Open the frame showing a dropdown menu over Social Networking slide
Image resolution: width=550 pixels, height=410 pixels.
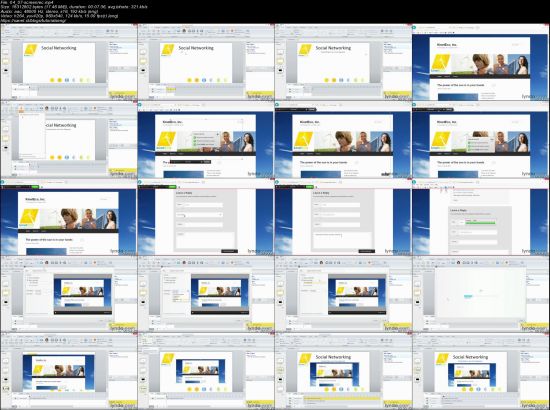[69, 140]
